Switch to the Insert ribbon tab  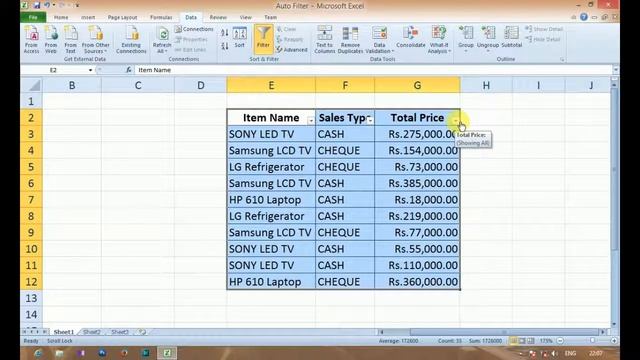click(x=88, y=17)
